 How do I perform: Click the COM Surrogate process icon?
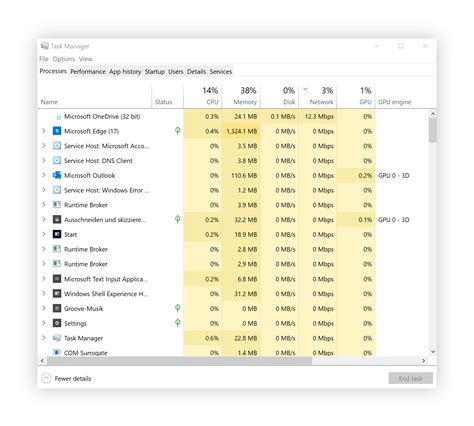pyautogui.click(x=57, y=352)
